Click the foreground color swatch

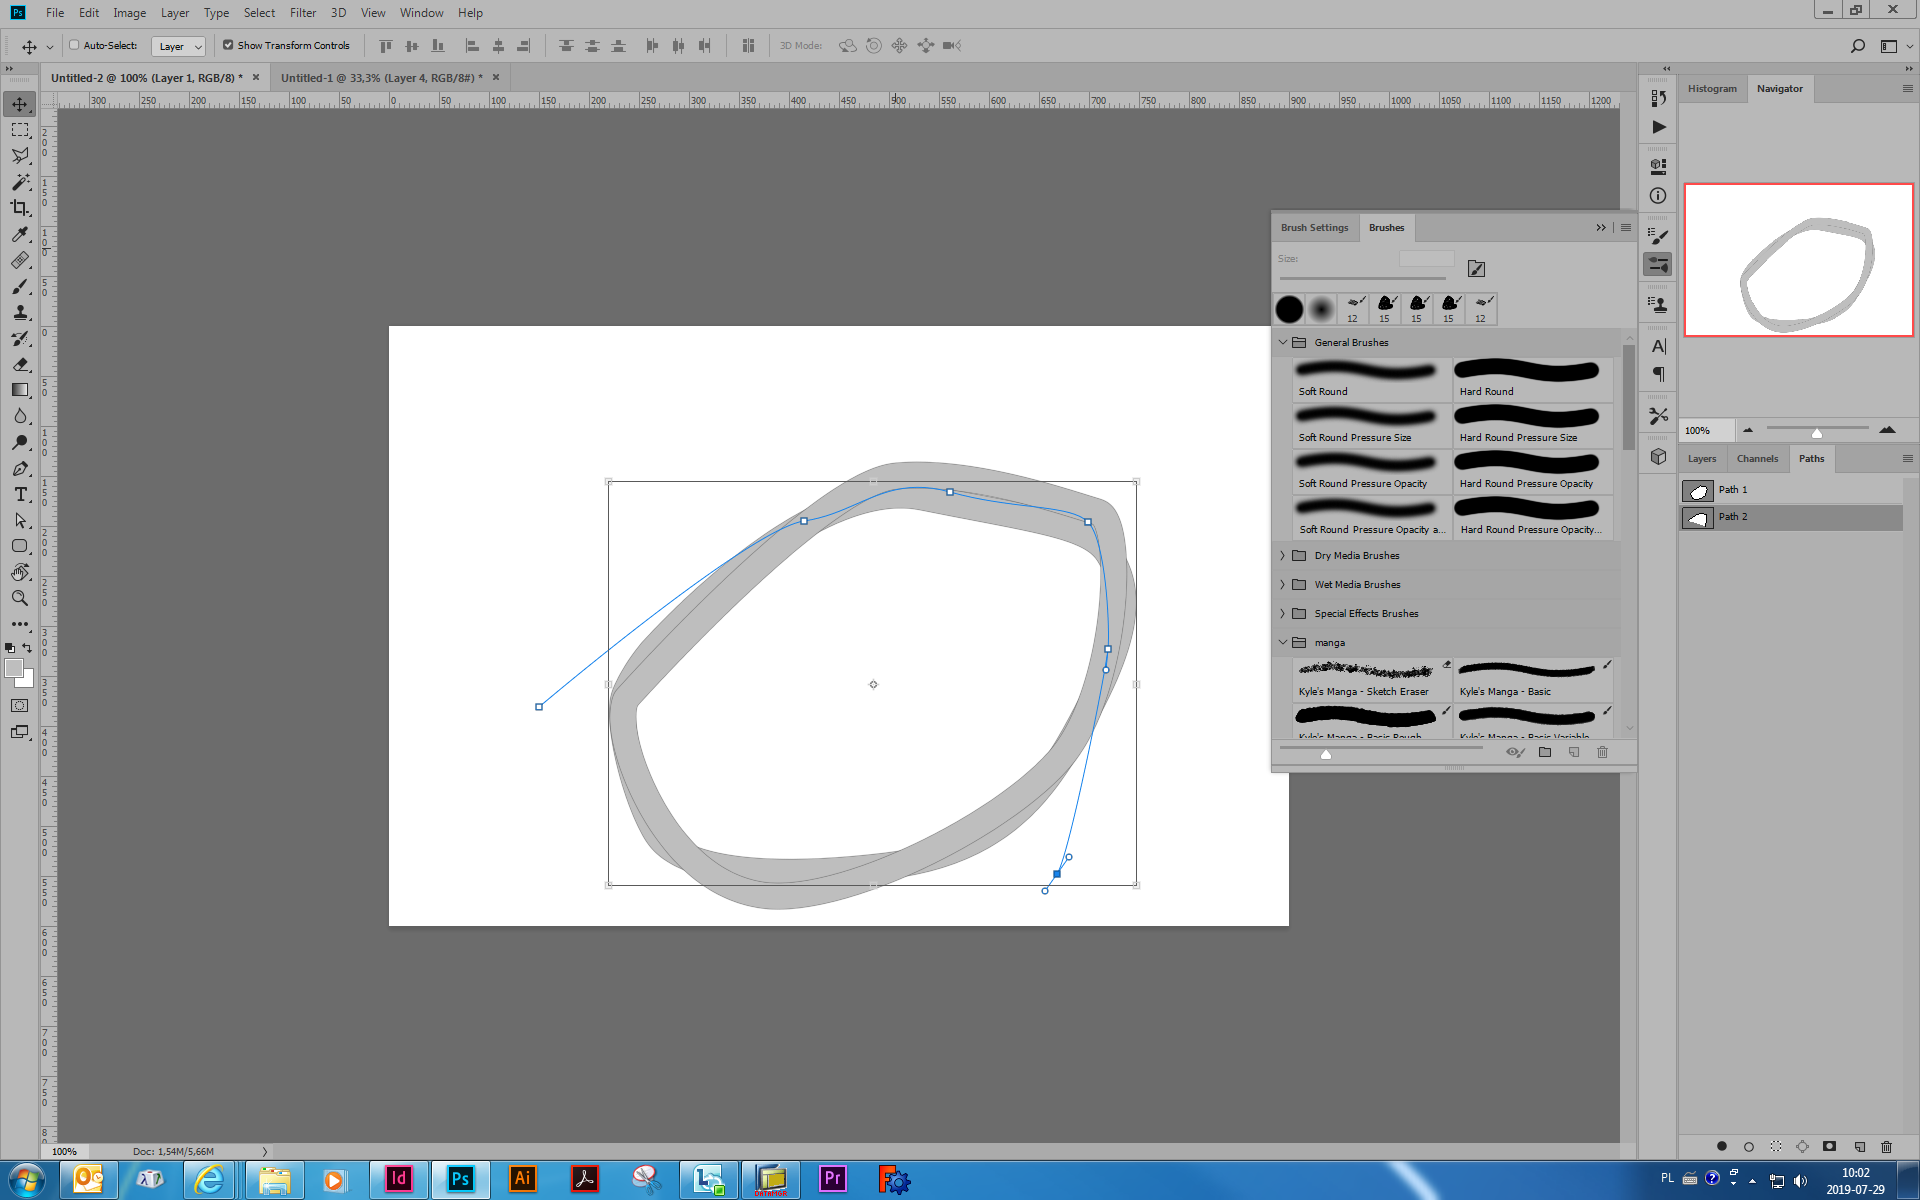click(x=14, y=669)
